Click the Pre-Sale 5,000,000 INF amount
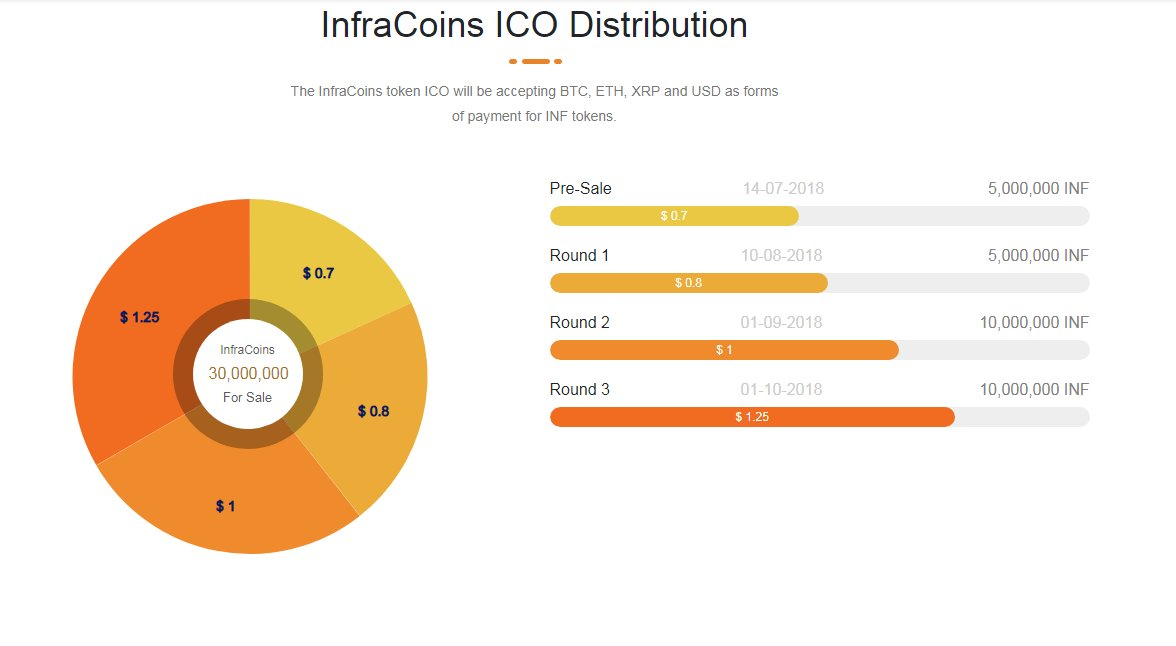 [x=1038, y=188]
